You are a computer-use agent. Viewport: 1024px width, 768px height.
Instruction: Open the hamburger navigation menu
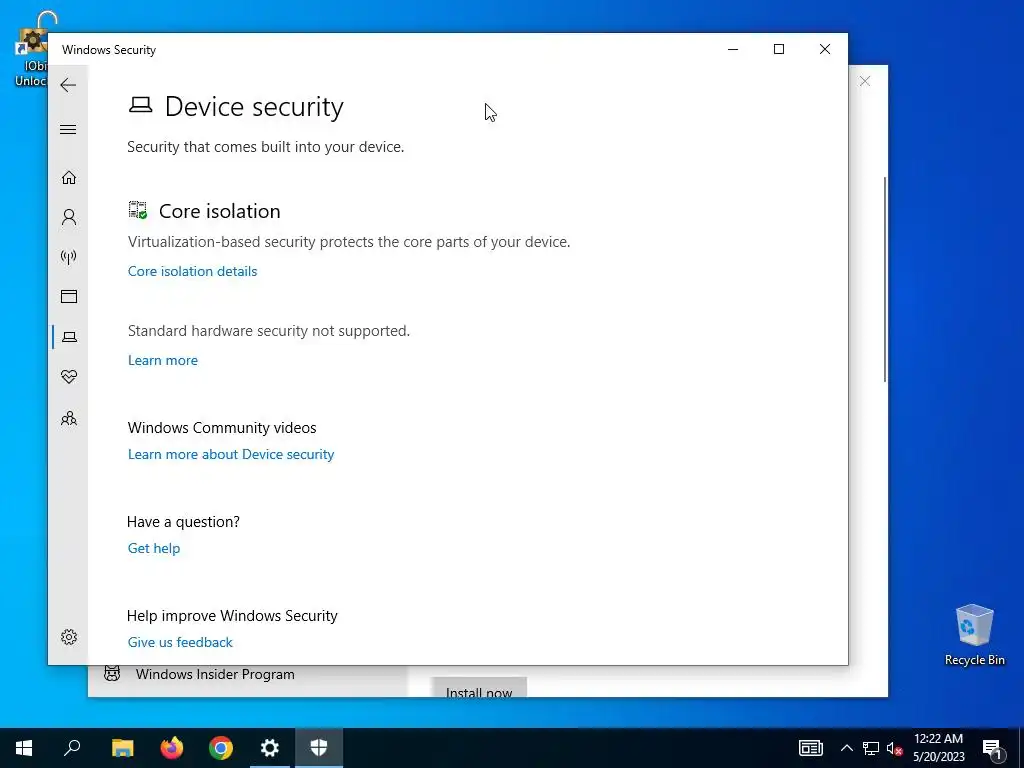pos(68,129)
